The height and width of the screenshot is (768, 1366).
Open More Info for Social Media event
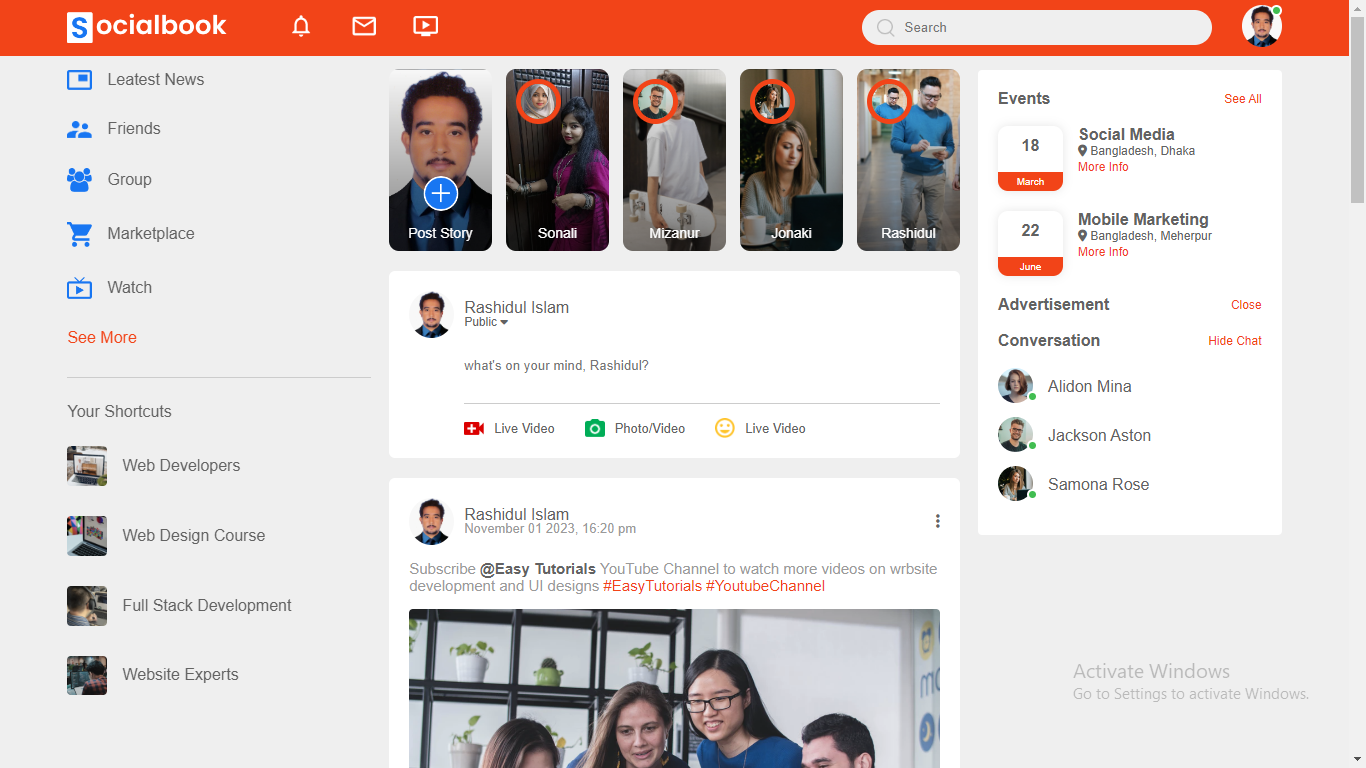pyautogui.click(x=1103, y=167)
